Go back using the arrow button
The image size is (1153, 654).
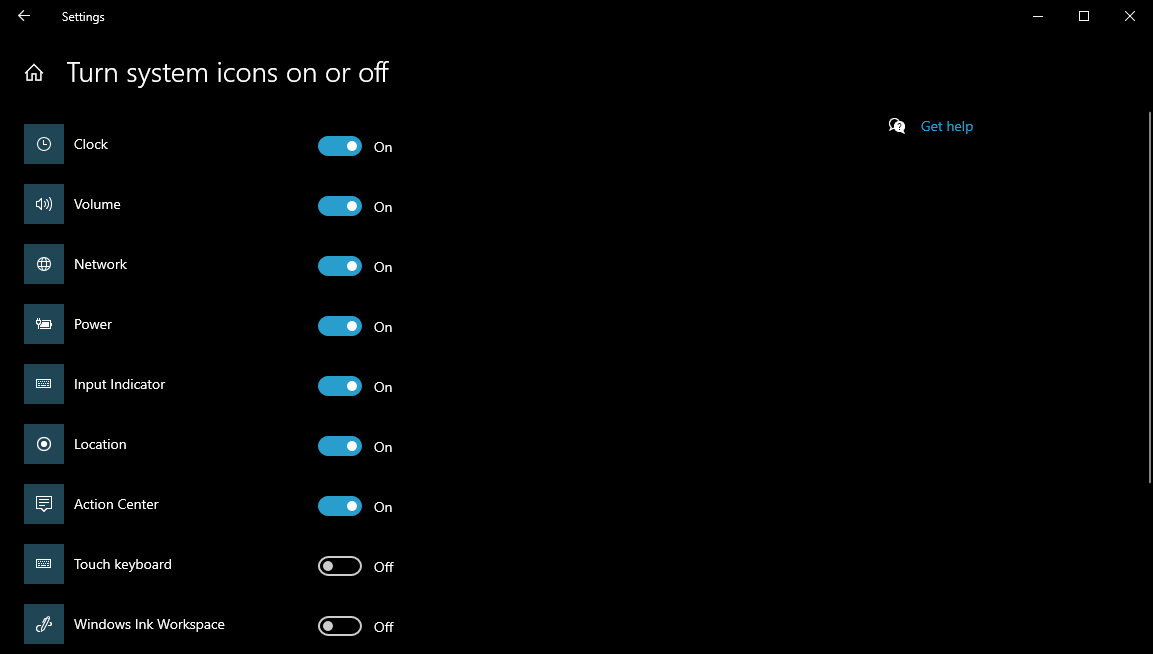[24, 16]
